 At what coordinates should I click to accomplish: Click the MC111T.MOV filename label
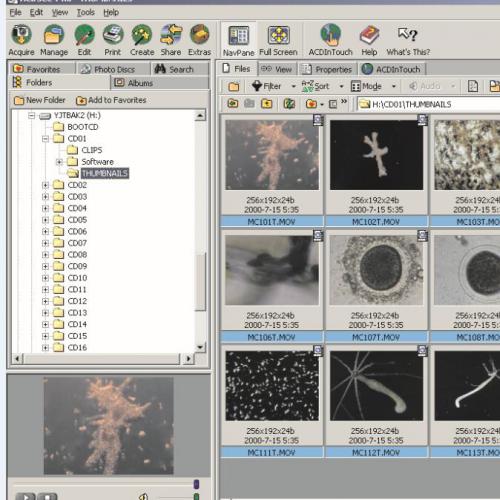click(272, 453)
